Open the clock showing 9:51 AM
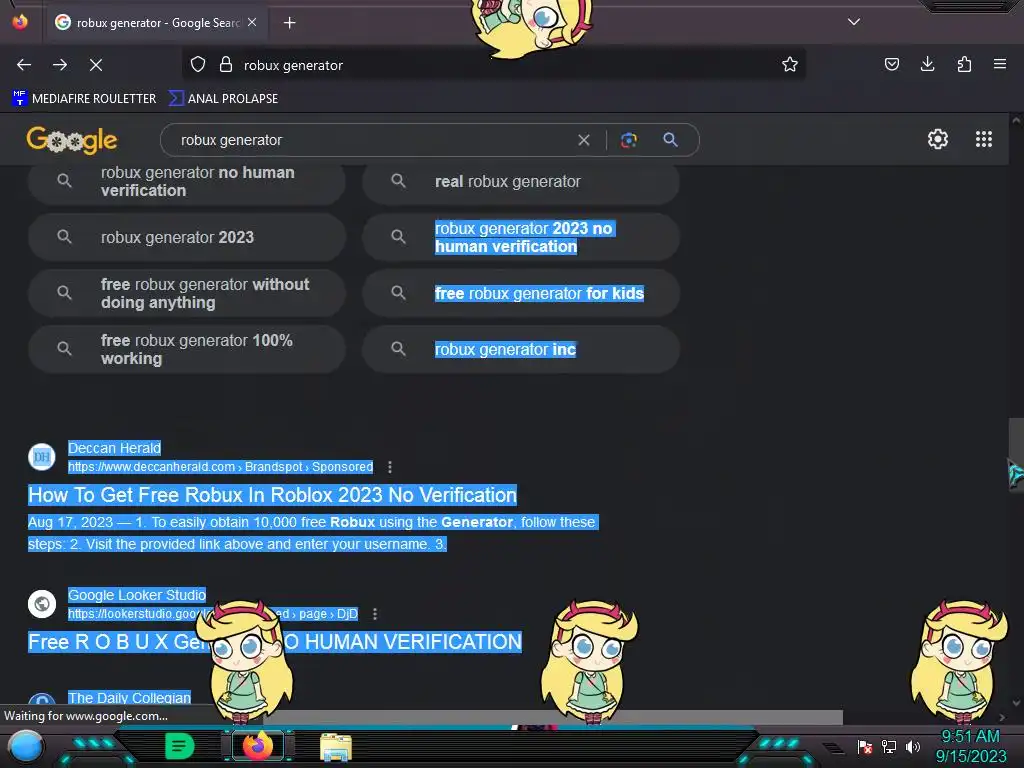Screen dimensions: 1024x768 point(970,746)
